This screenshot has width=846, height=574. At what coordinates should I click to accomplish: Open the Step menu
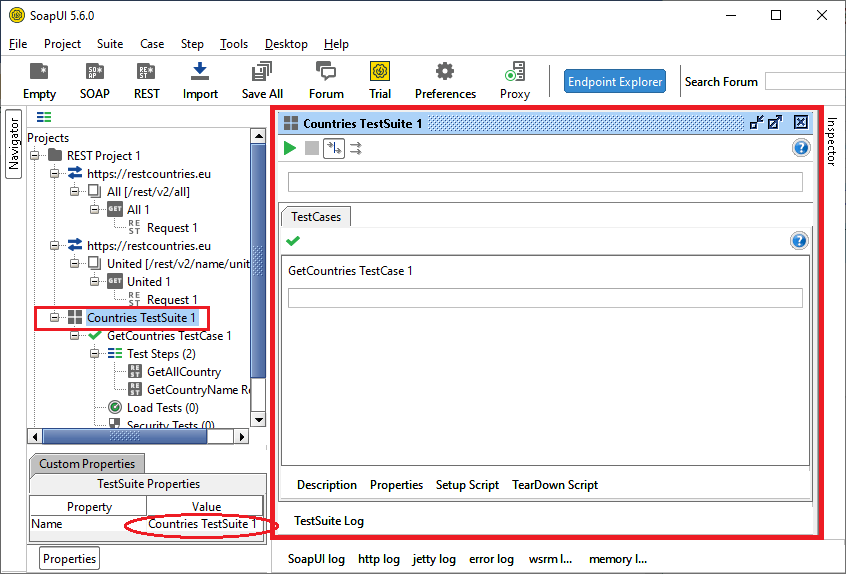192,44
